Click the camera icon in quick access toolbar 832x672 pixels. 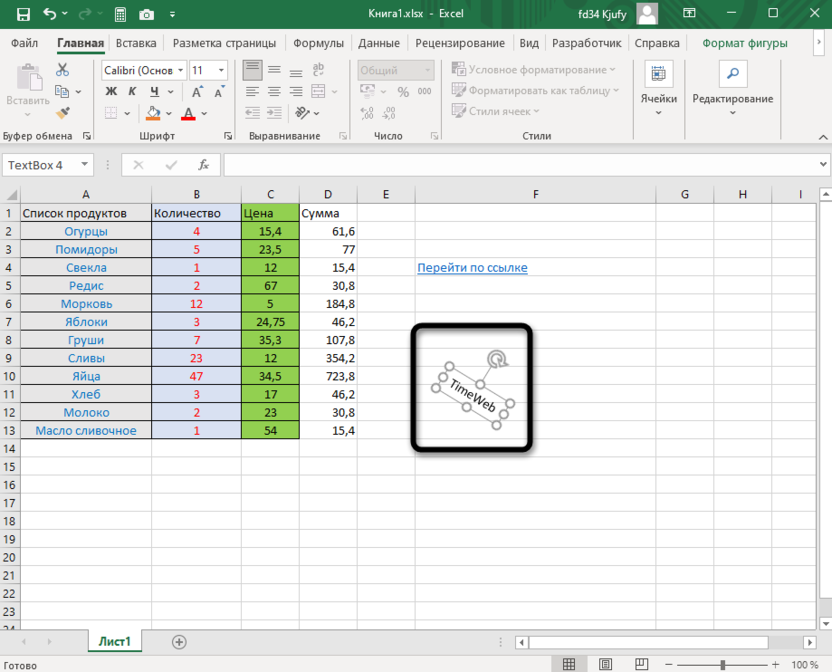pyautogui.click(x=147, y=15)
